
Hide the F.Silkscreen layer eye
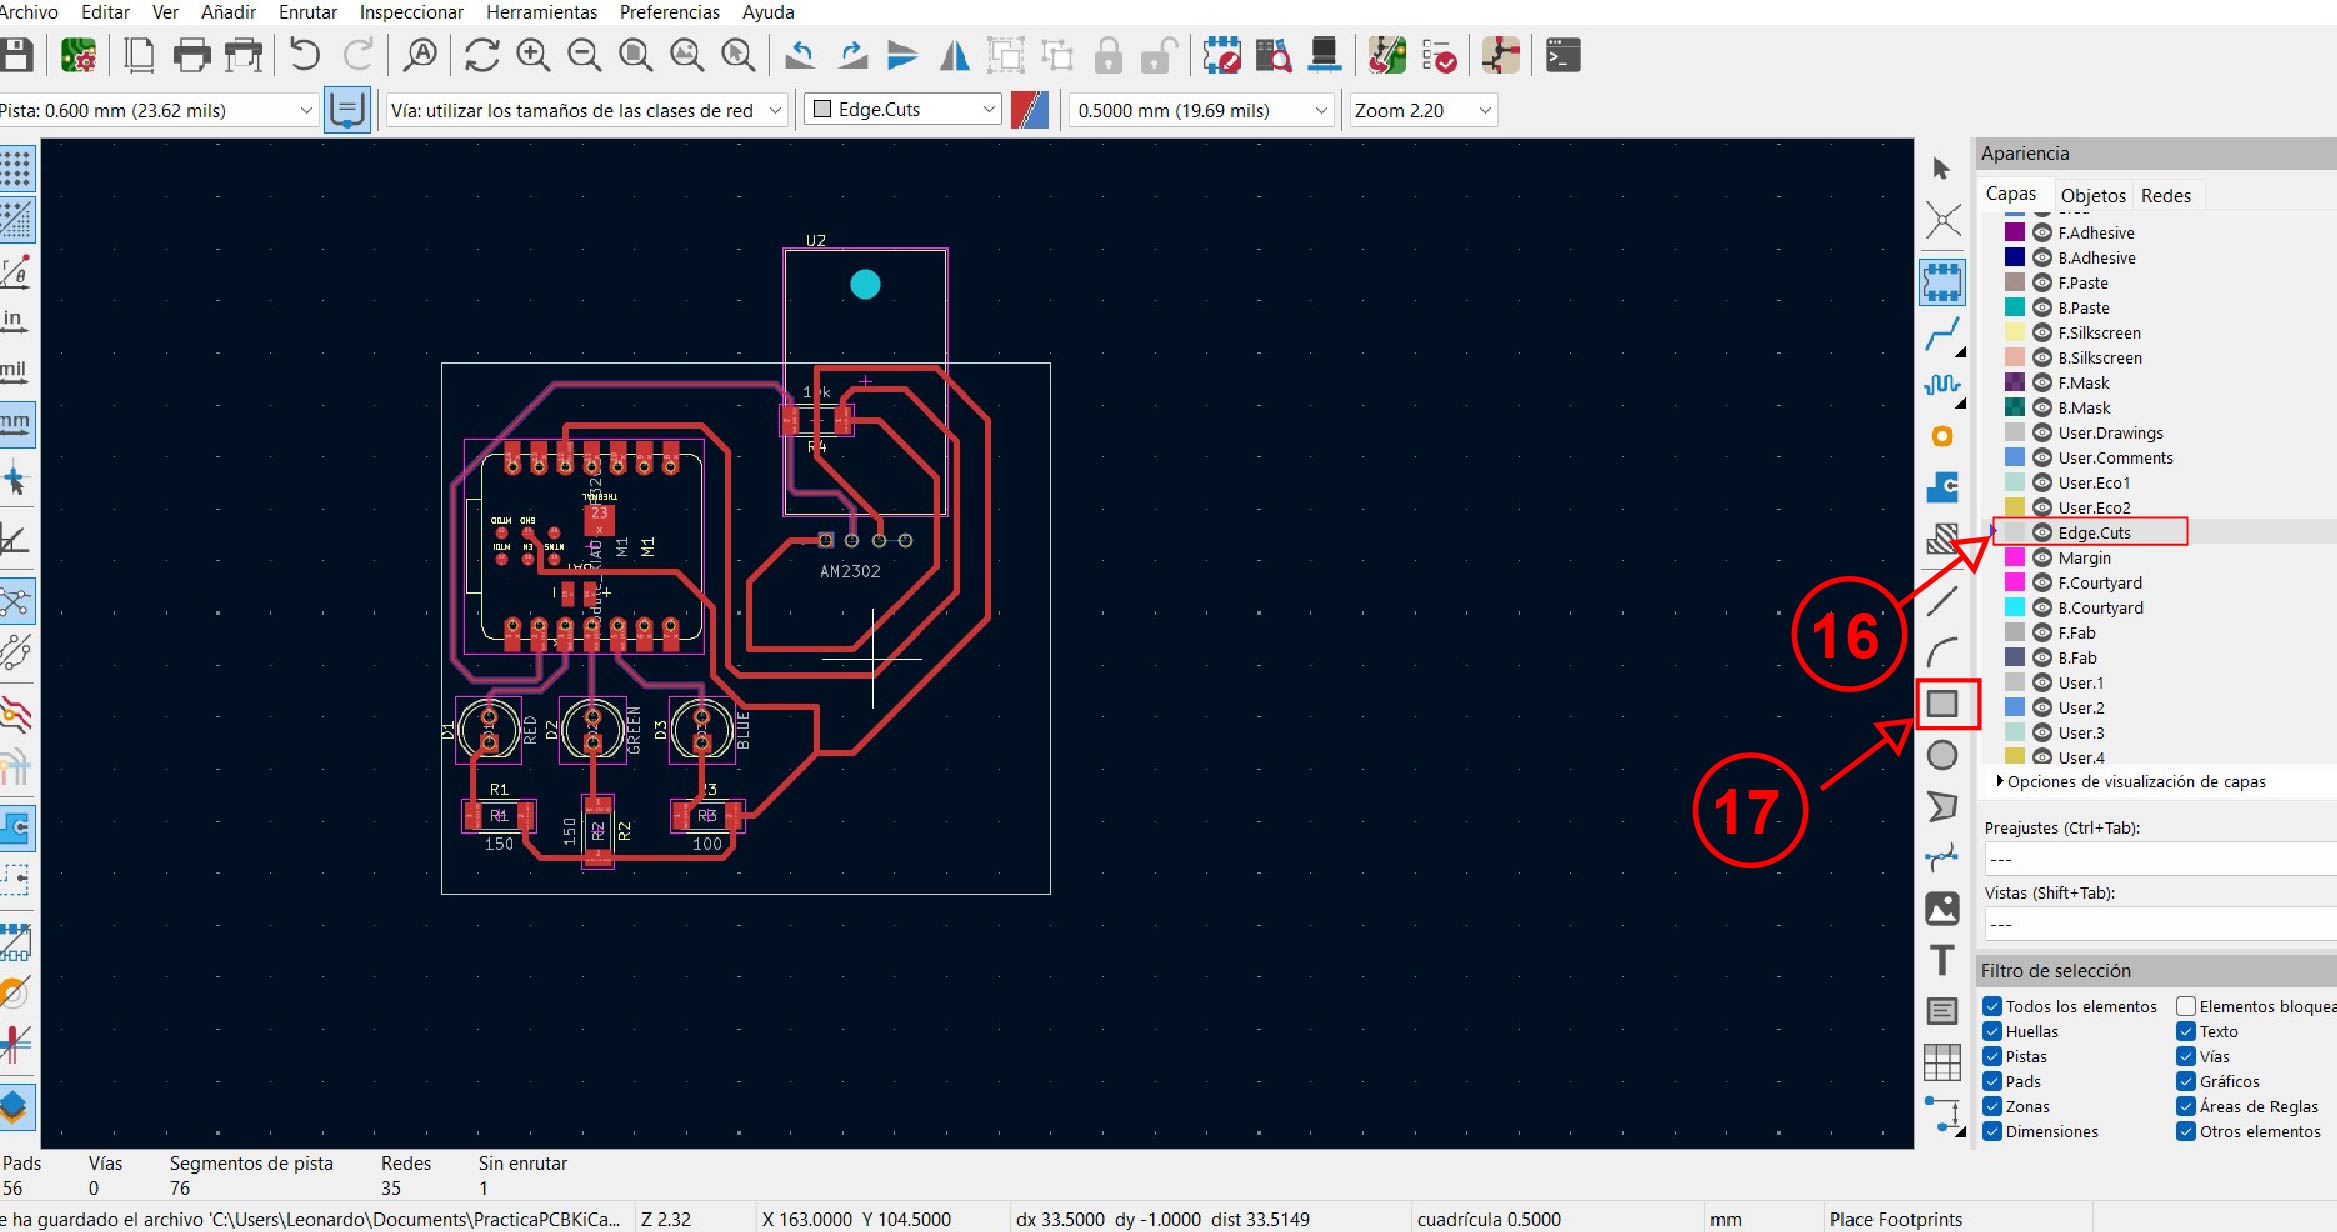click(x=2042, y=333)
